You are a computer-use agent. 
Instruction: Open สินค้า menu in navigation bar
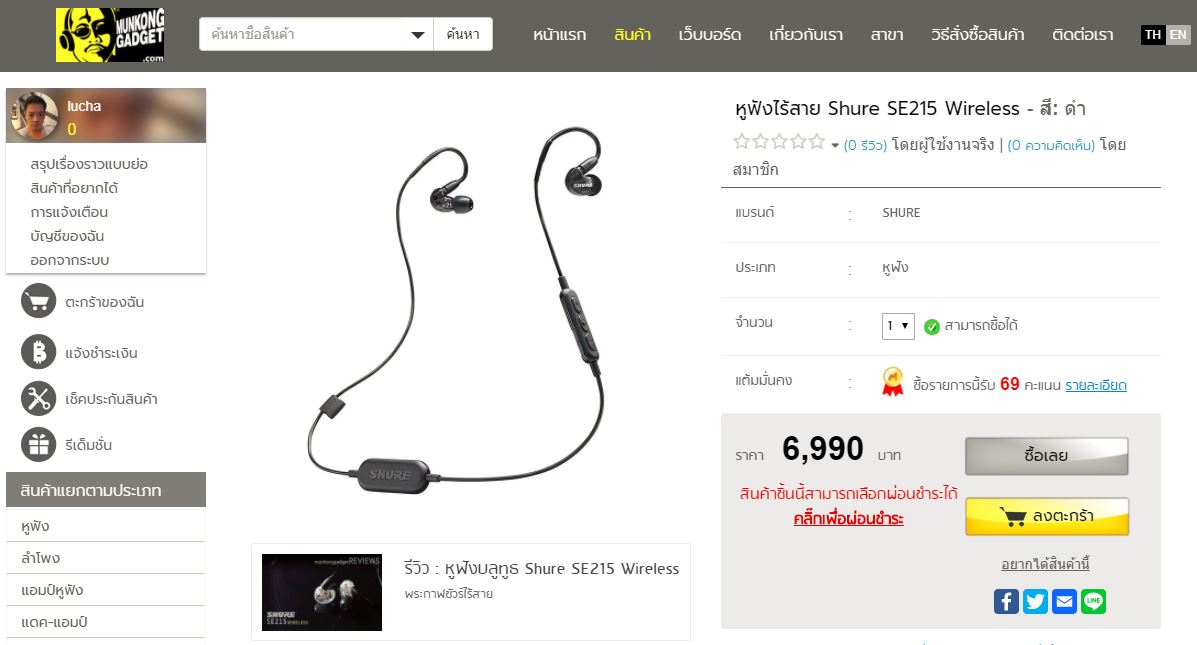coord(632,35)
